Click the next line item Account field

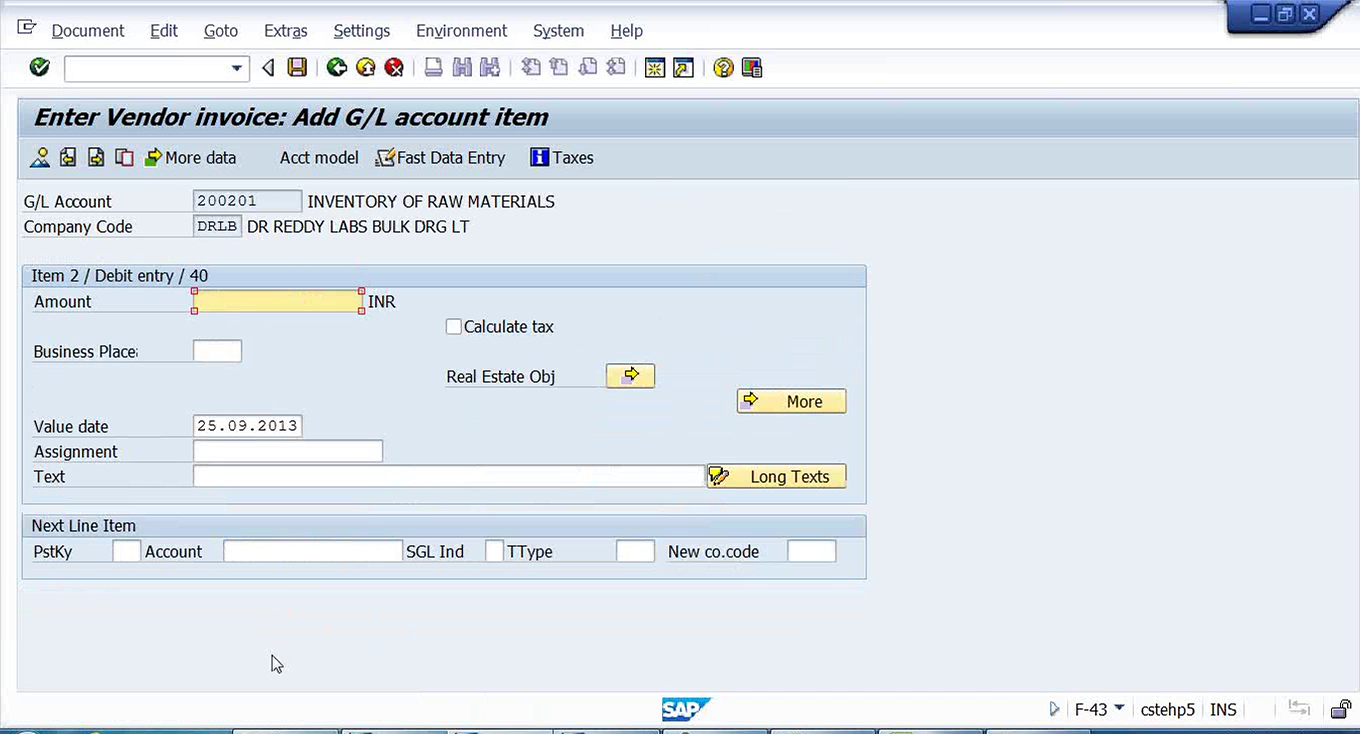click(312, 551)
